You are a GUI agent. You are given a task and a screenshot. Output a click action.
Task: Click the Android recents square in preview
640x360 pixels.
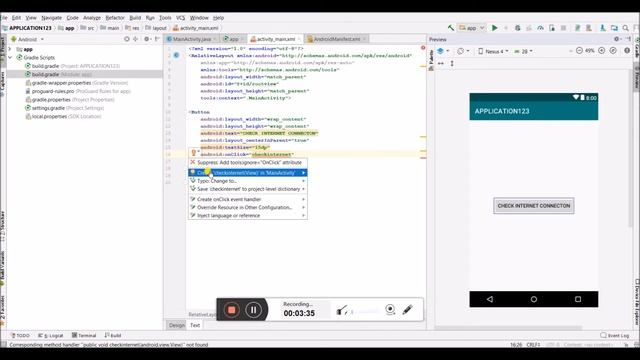pos(578,299)
